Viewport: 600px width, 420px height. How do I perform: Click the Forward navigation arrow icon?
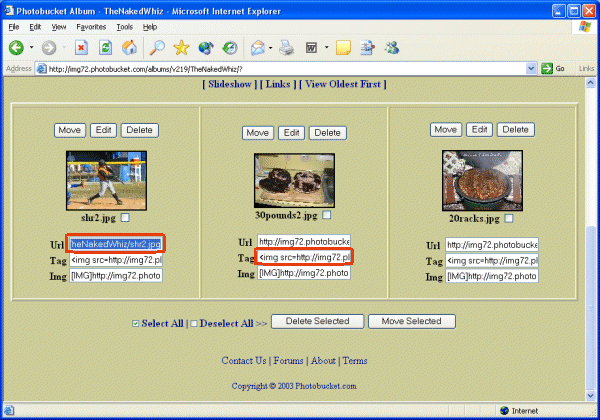coord(49,48)
